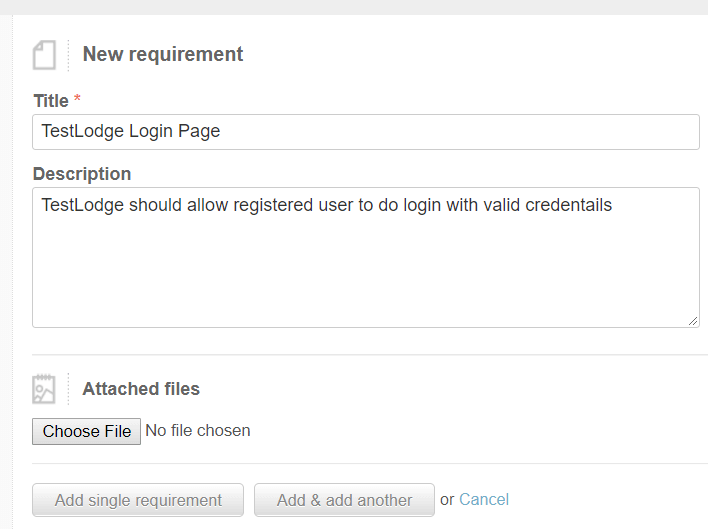The width and height of the screenshot is (708, 529).
Task: Click the textarea resize grip in Description
Action: click(x=693, y=321)
